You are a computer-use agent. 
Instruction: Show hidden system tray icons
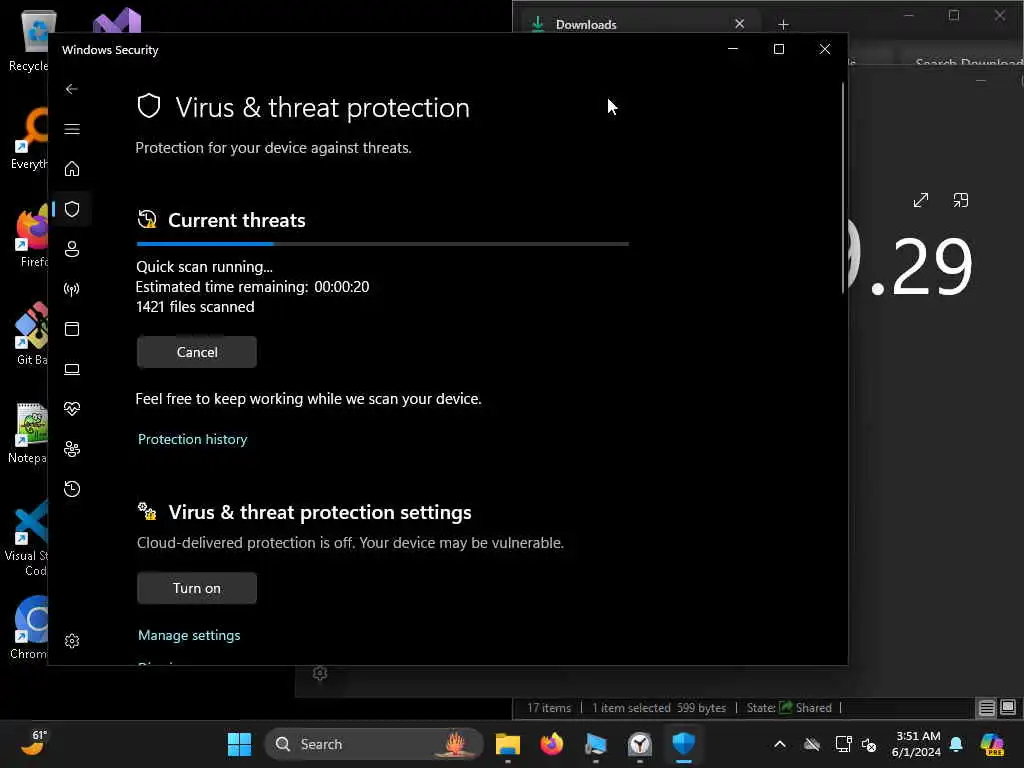click(x=780, y=744)
